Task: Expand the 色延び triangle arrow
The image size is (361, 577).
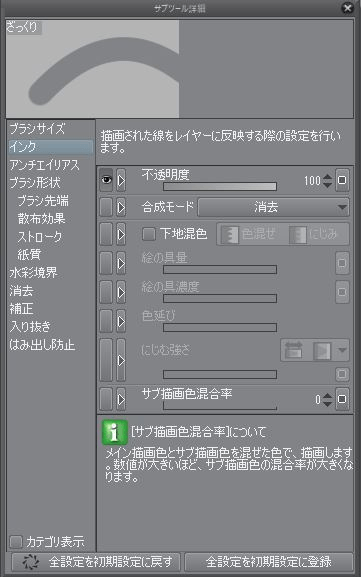Action: click(121, 321)
